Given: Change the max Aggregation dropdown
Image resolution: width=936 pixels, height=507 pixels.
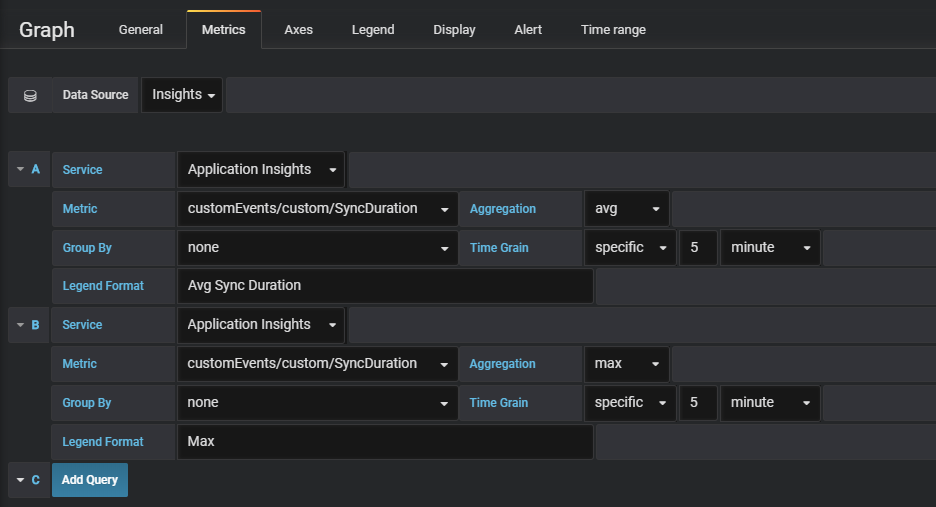Looking at the screenshot, I should point(627,364).
